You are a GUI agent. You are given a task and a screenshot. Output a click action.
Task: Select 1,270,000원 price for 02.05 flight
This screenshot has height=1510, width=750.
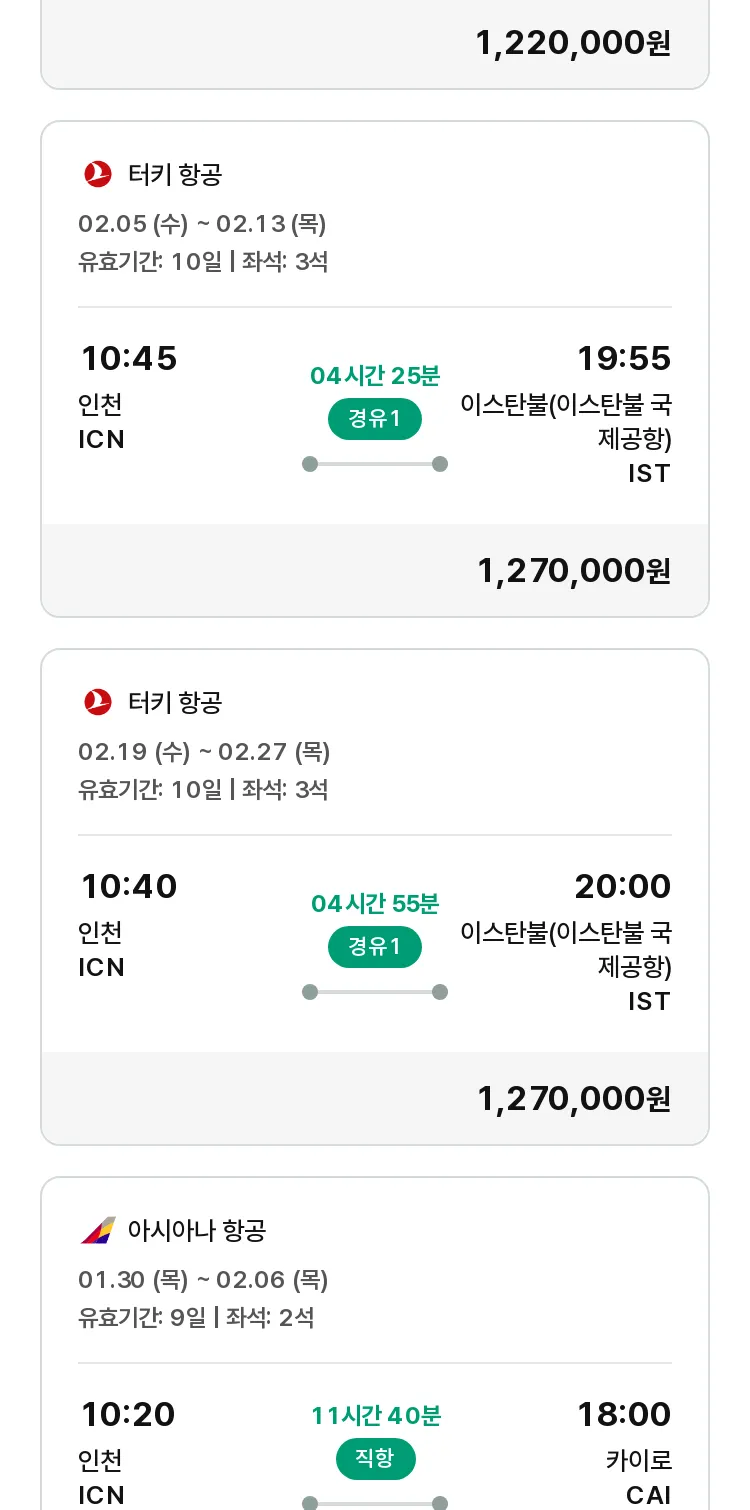(574, 571)
